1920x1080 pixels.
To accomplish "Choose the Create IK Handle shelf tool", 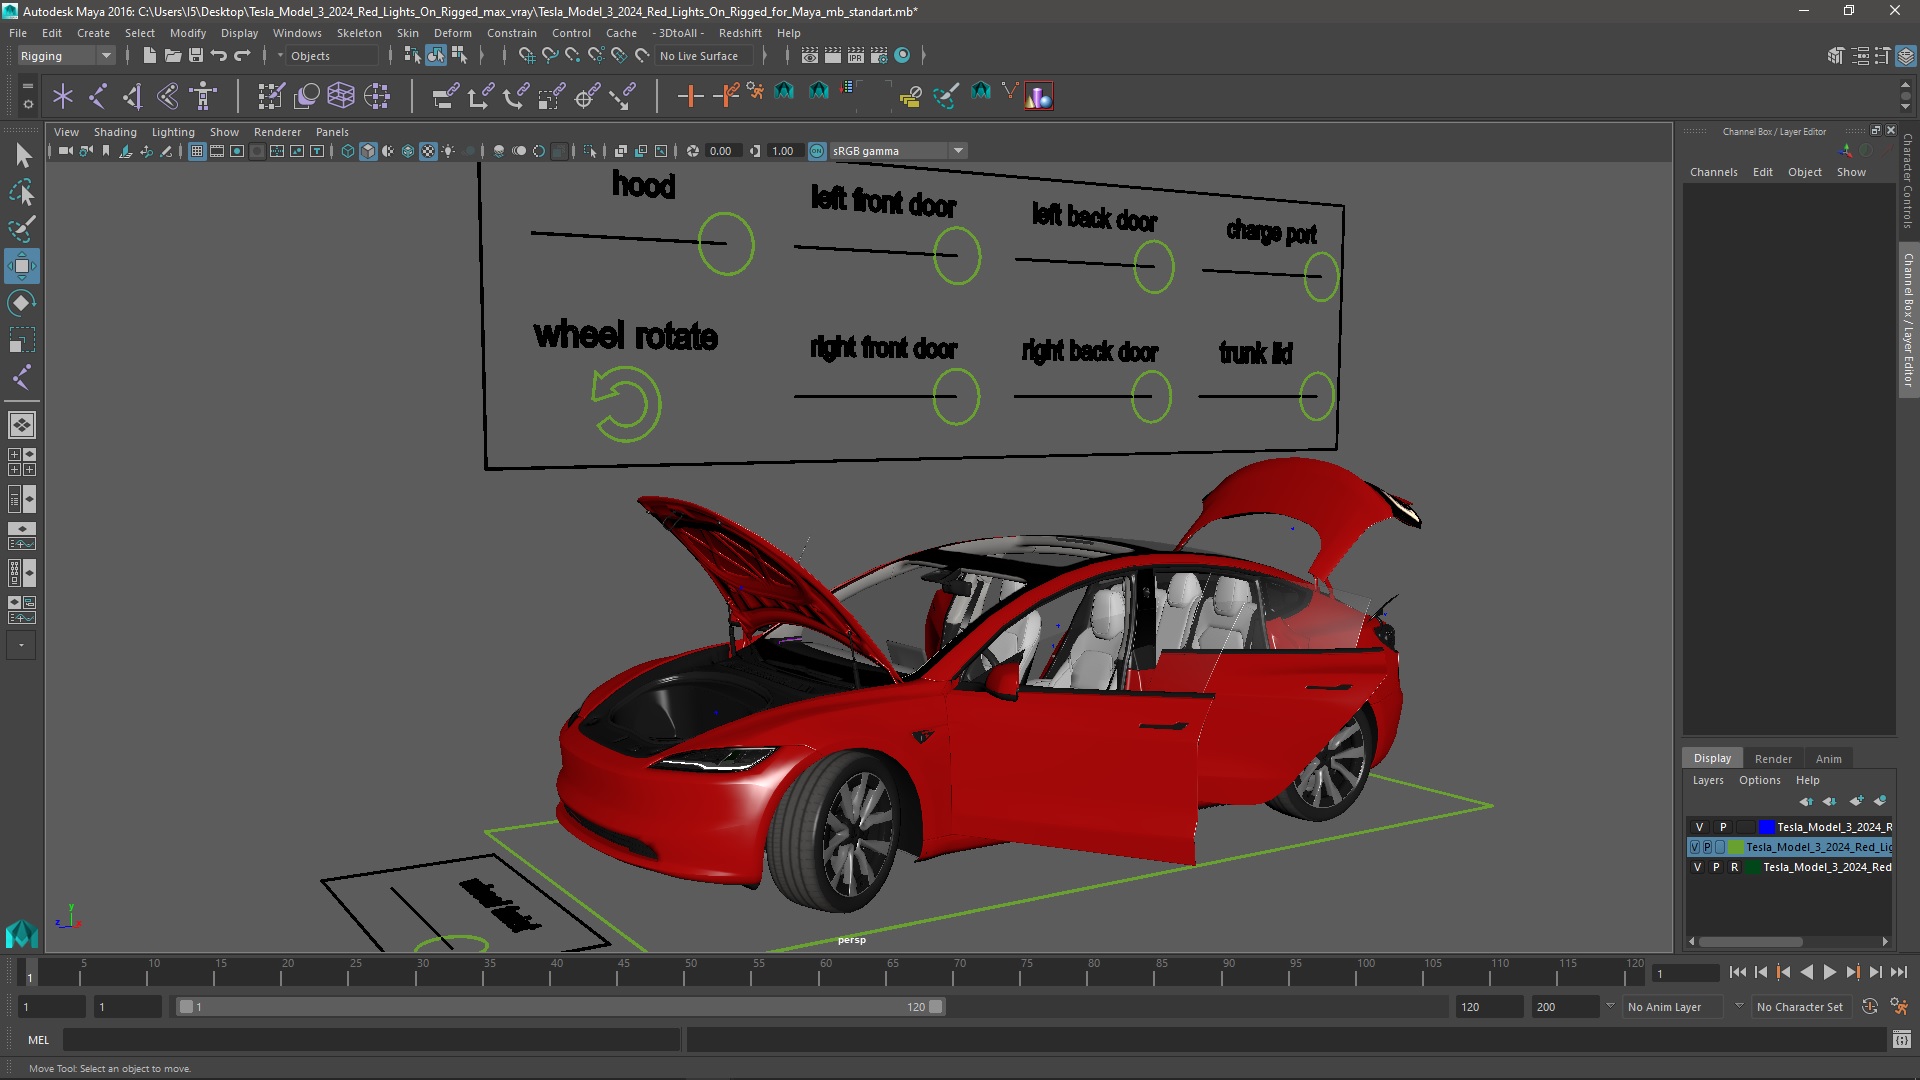I will tap(133, 96).
